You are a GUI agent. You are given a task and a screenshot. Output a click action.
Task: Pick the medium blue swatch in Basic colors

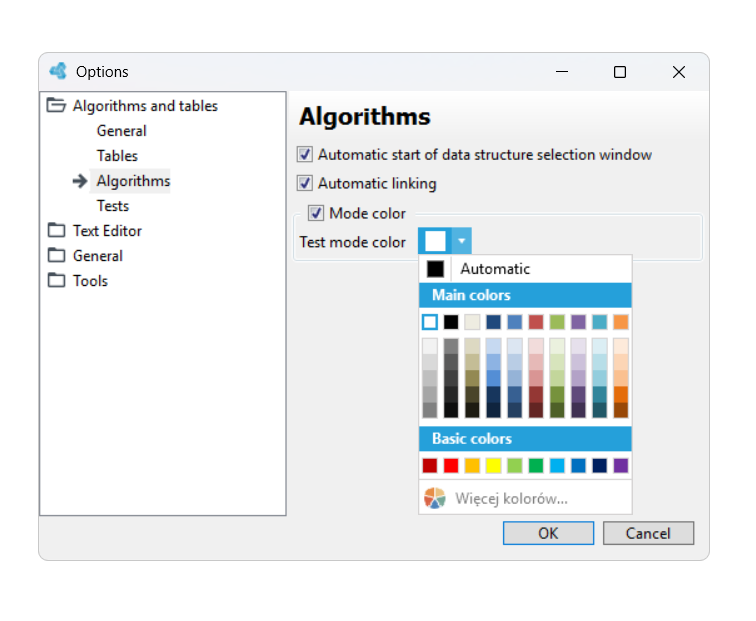click(578, 465)
